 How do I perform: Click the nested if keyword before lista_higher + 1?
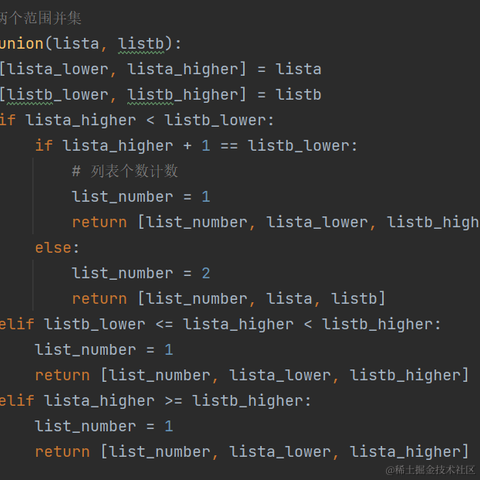click(44, 146)
